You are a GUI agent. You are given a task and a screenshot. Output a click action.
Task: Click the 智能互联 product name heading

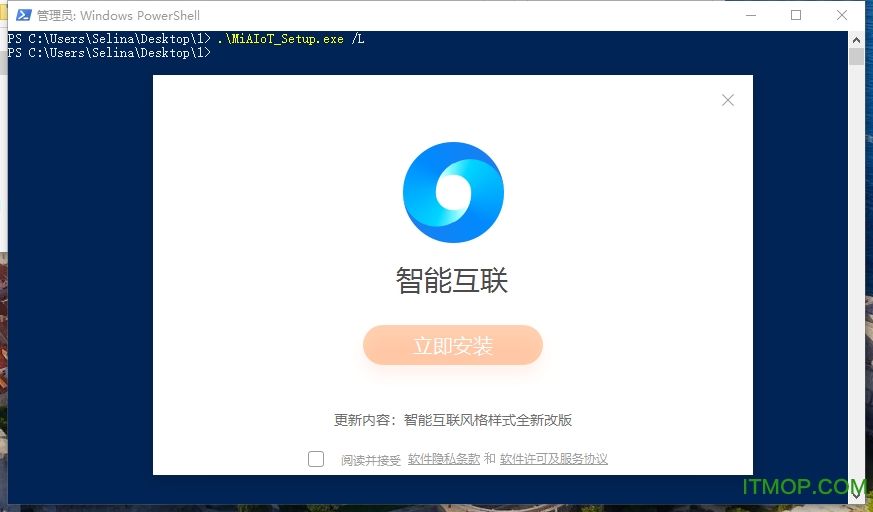[x=452, y=281]
